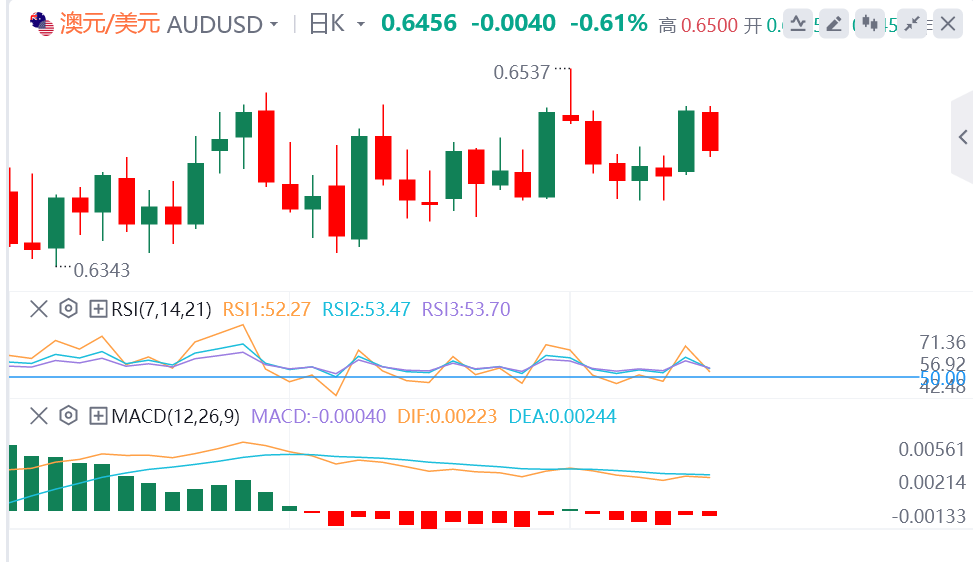Click the RSI2:53.47 value

click(366, 309)
